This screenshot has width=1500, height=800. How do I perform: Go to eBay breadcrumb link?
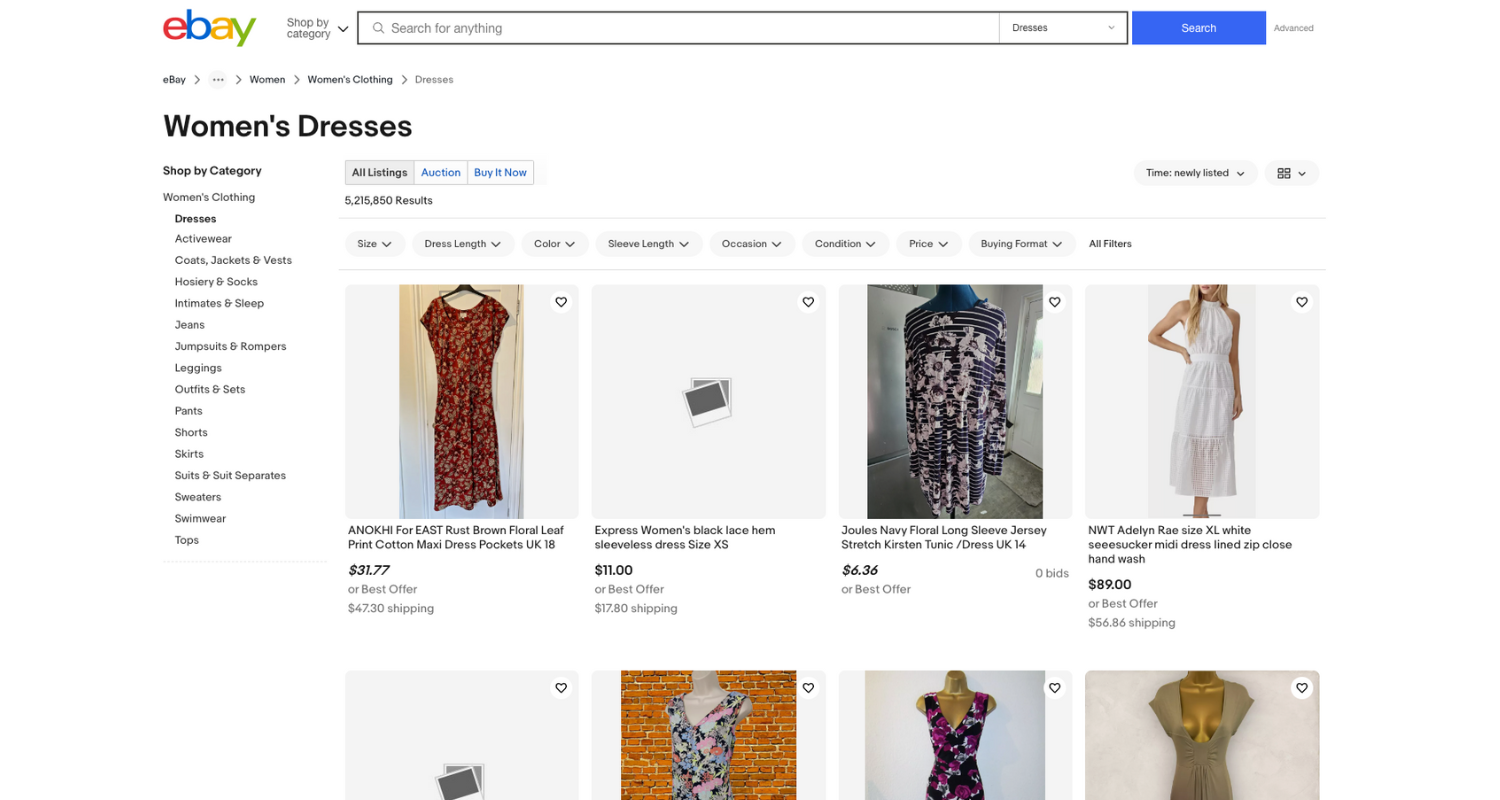point(174,79)
